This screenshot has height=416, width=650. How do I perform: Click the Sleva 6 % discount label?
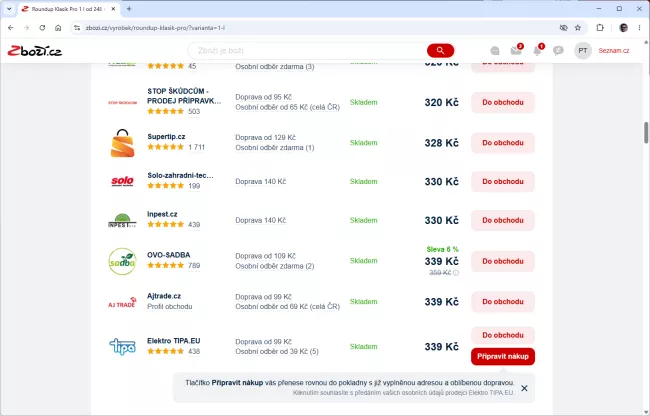click(x=442, y=249)
